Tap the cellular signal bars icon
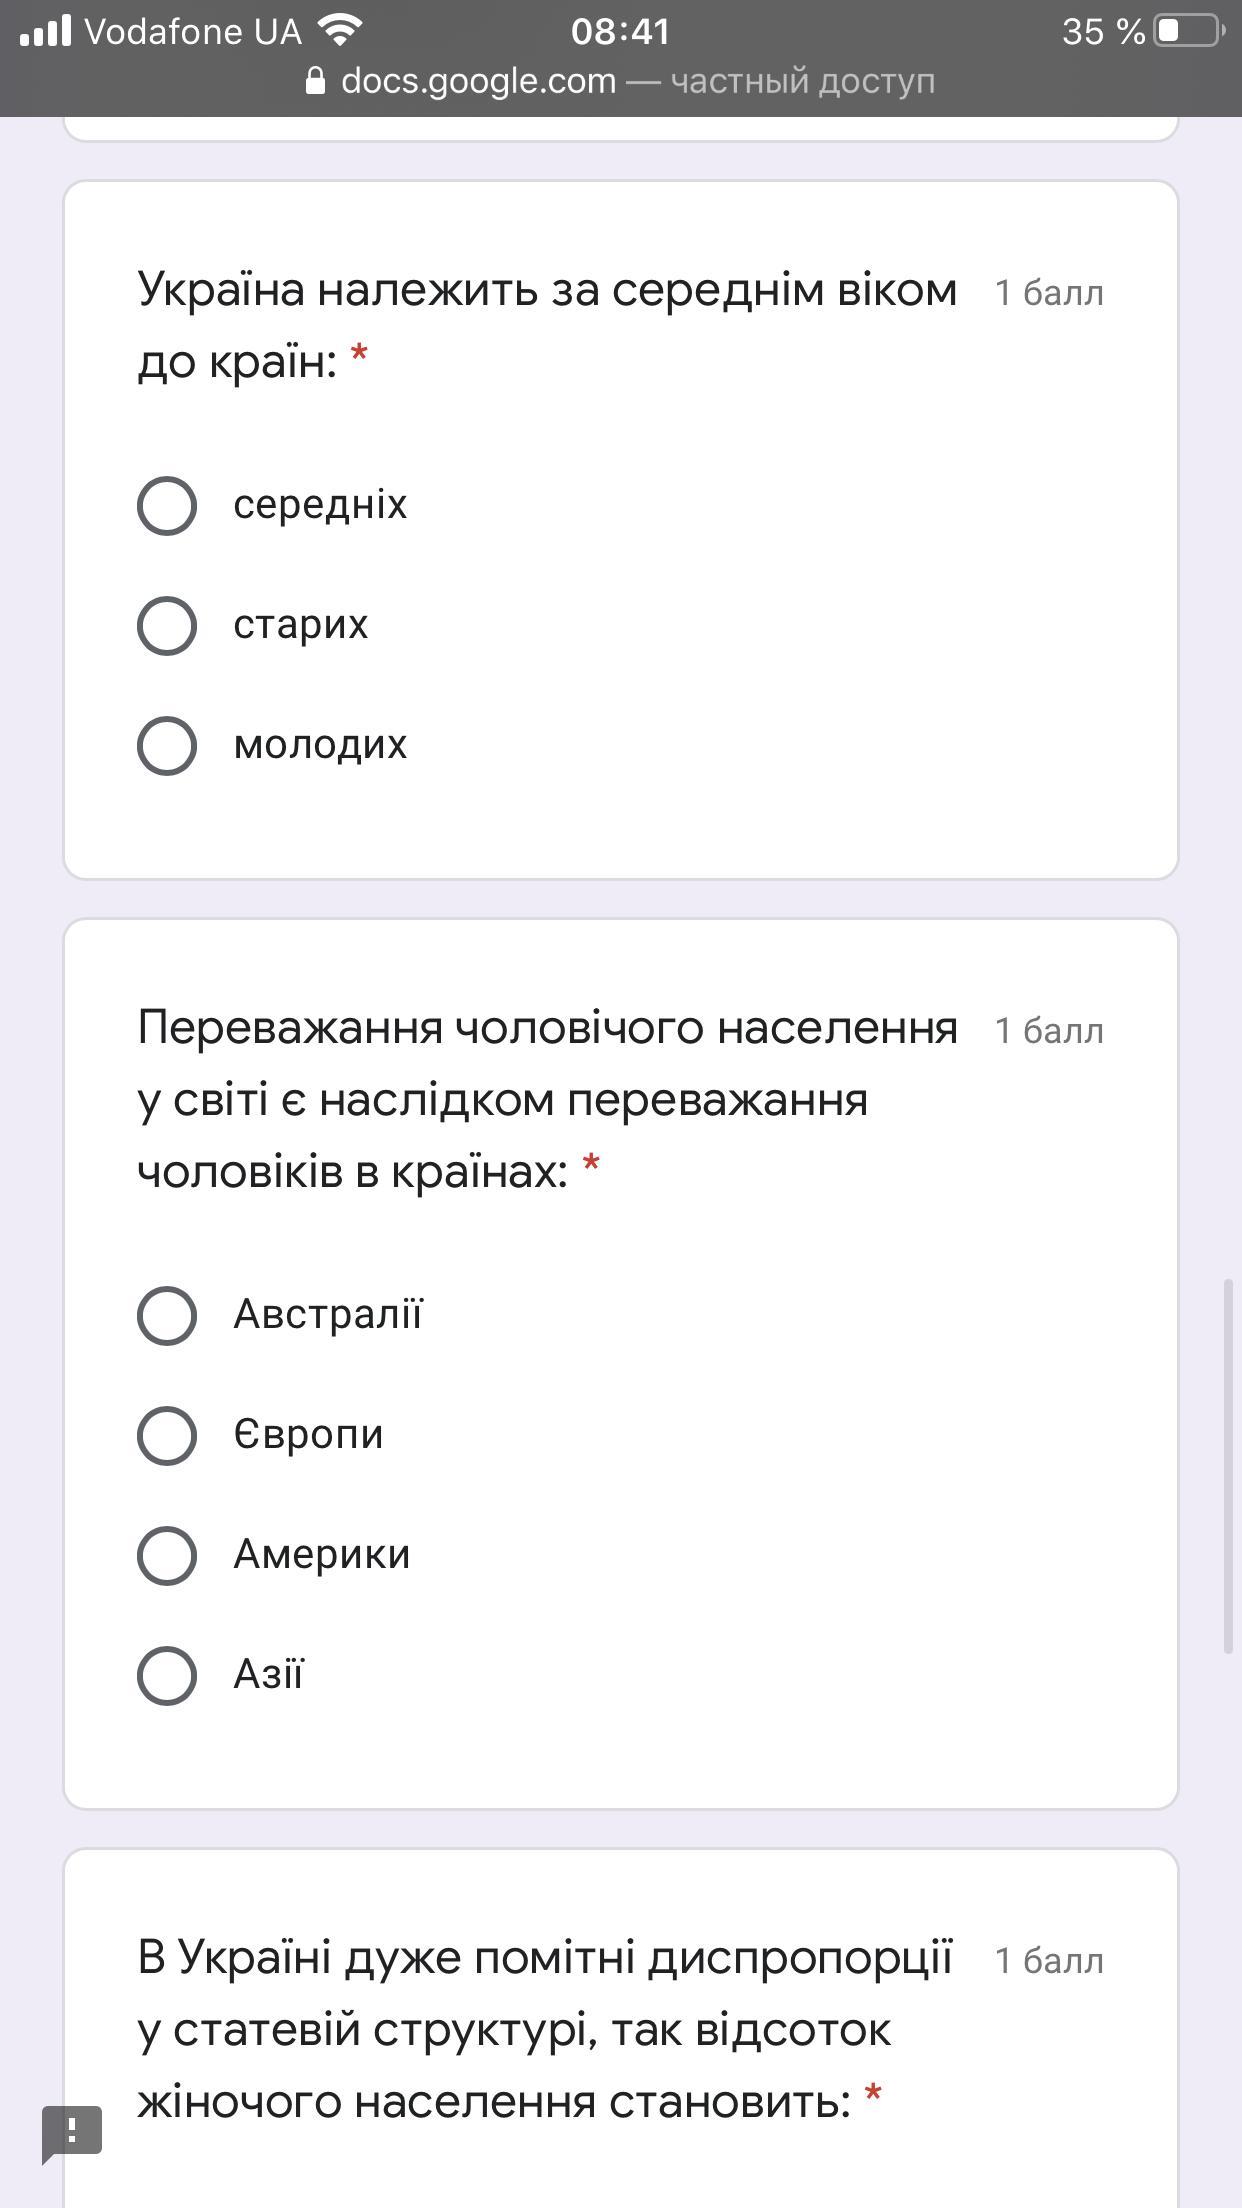The image size is (1242, 2208). click(46, 31)
